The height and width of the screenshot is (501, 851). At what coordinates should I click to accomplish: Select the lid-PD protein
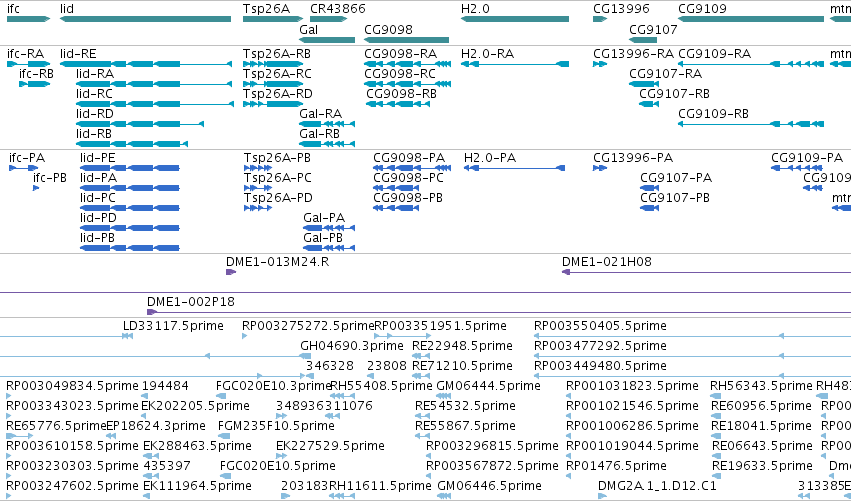tap(130, 229)
